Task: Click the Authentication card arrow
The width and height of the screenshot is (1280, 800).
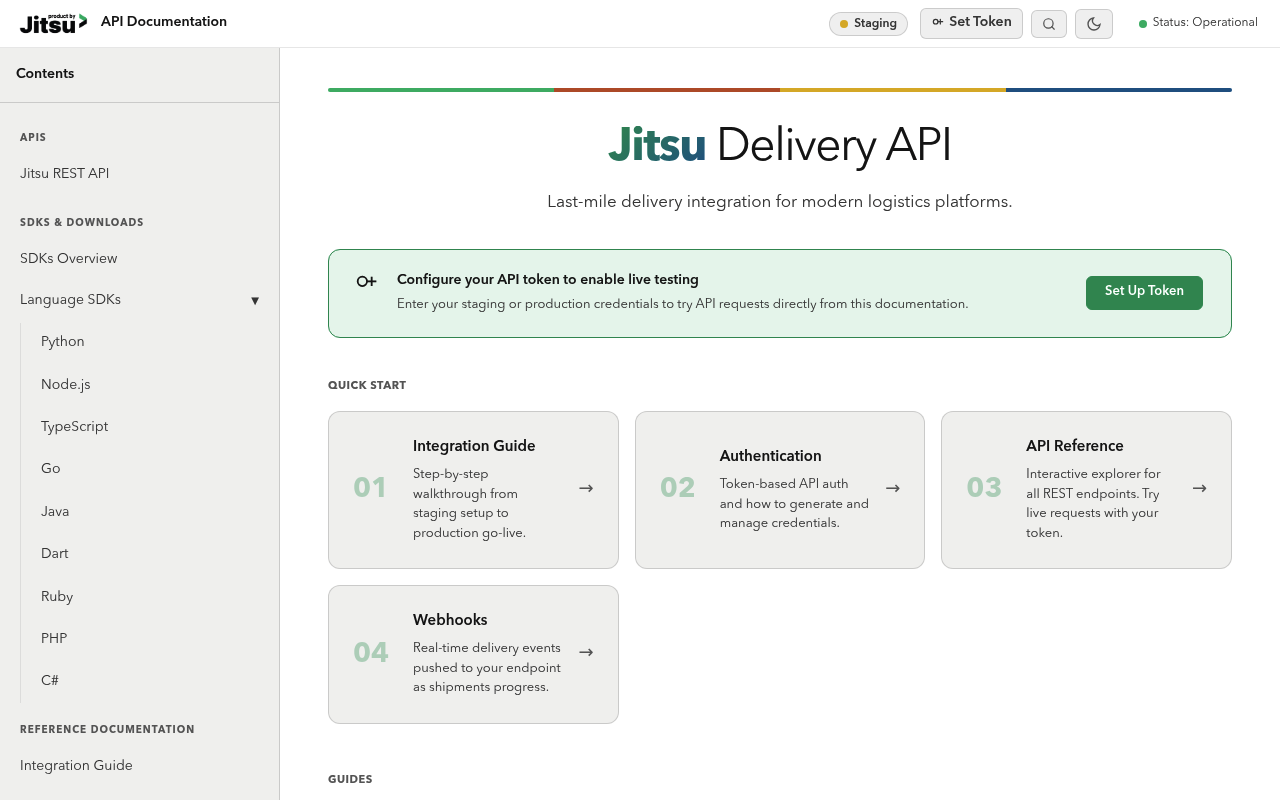Action: click(x=893, y=488)
